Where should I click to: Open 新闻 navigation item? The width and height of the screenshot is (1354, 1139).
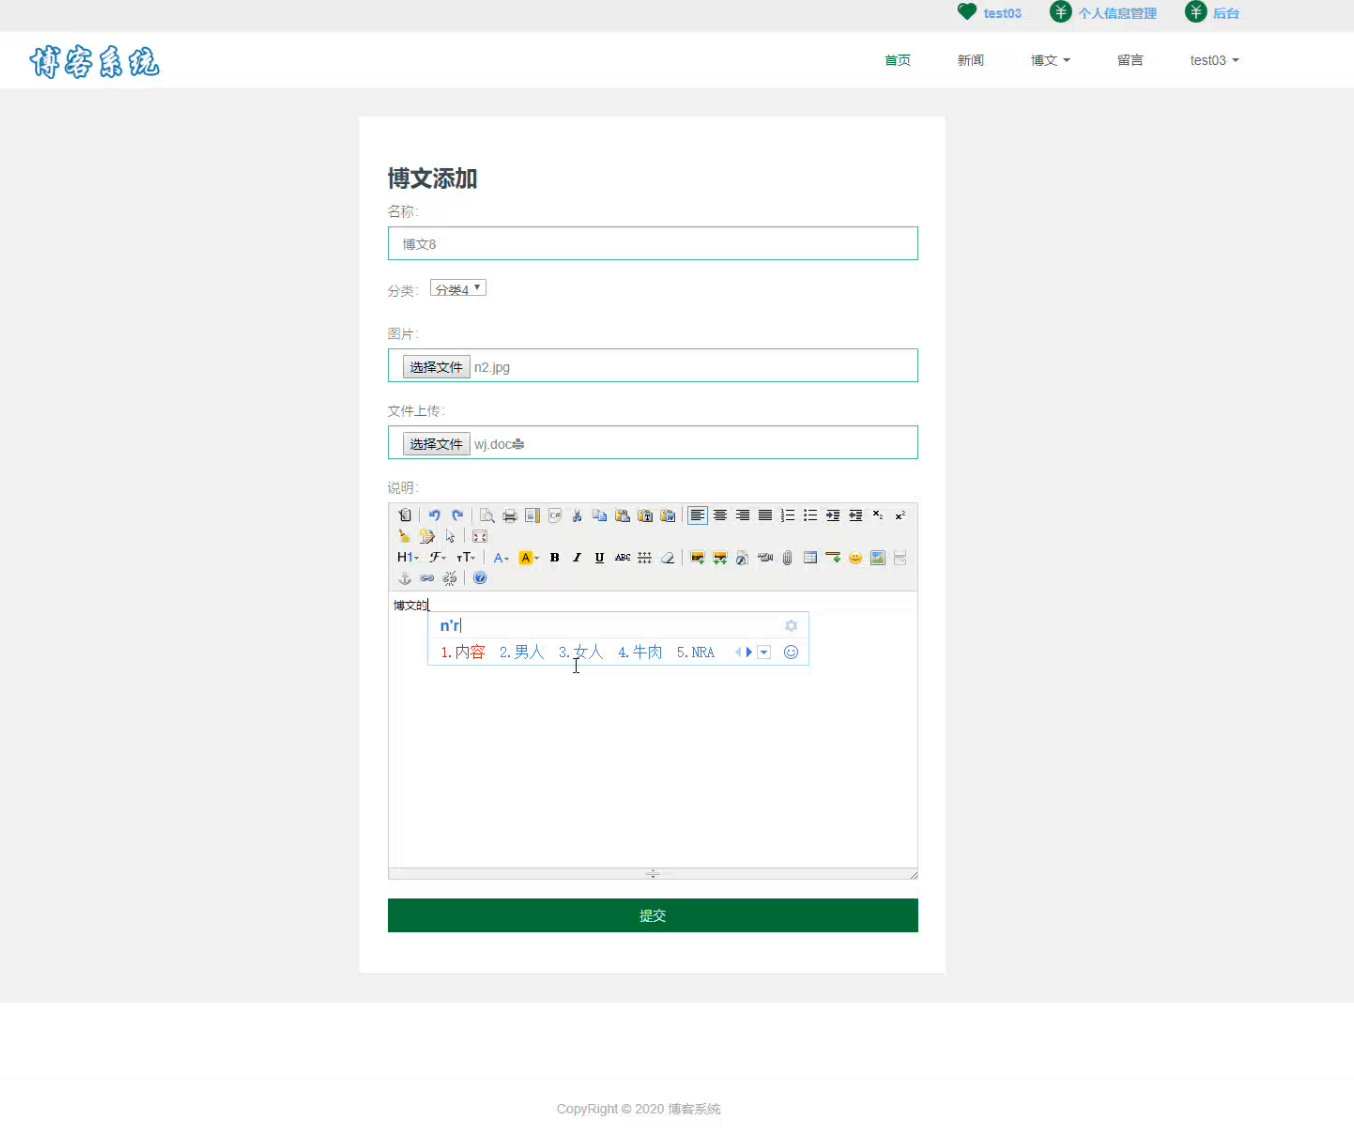970,60
